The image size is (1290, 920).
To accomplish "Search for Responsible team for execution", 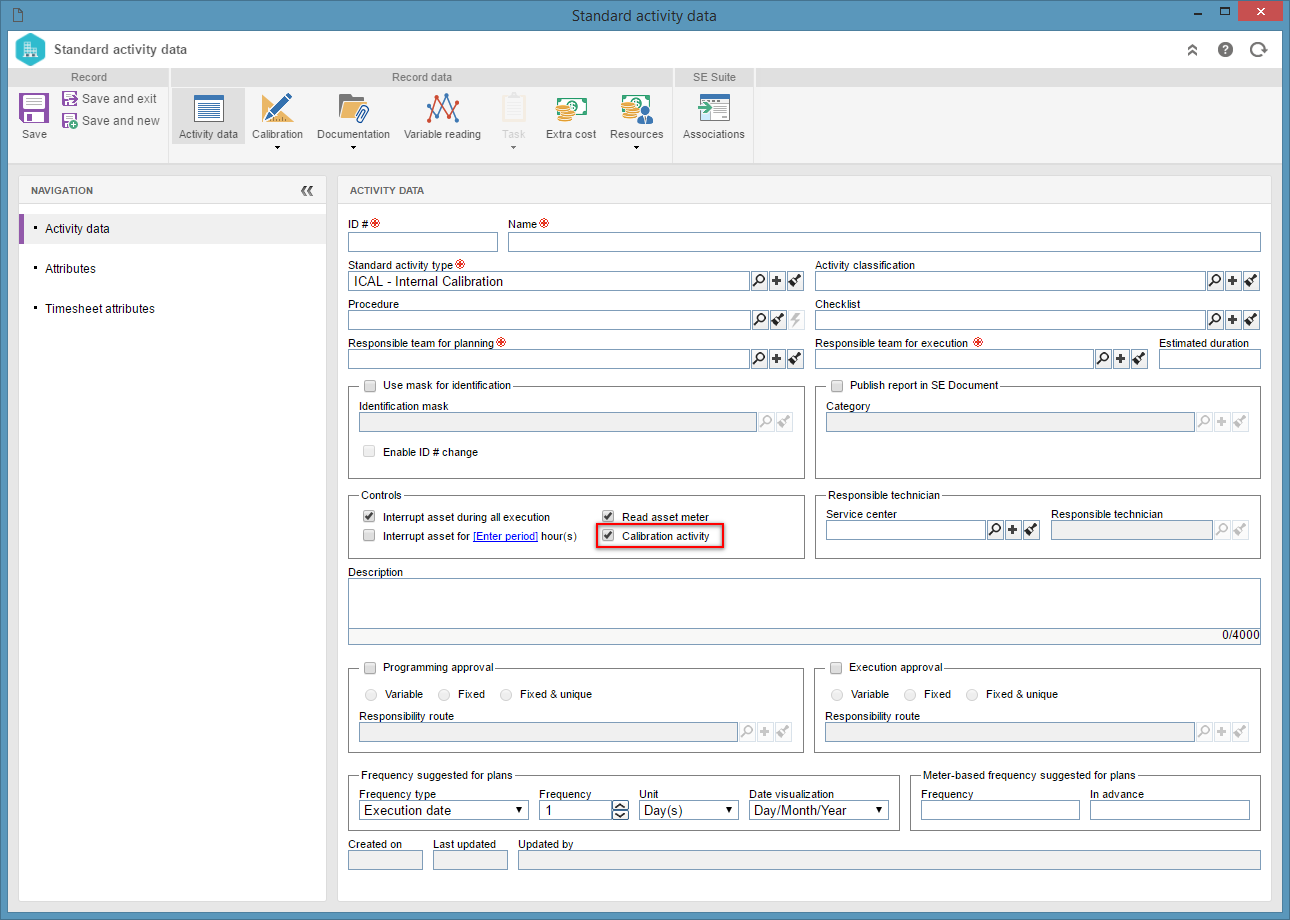I will tap(1103, 359).
